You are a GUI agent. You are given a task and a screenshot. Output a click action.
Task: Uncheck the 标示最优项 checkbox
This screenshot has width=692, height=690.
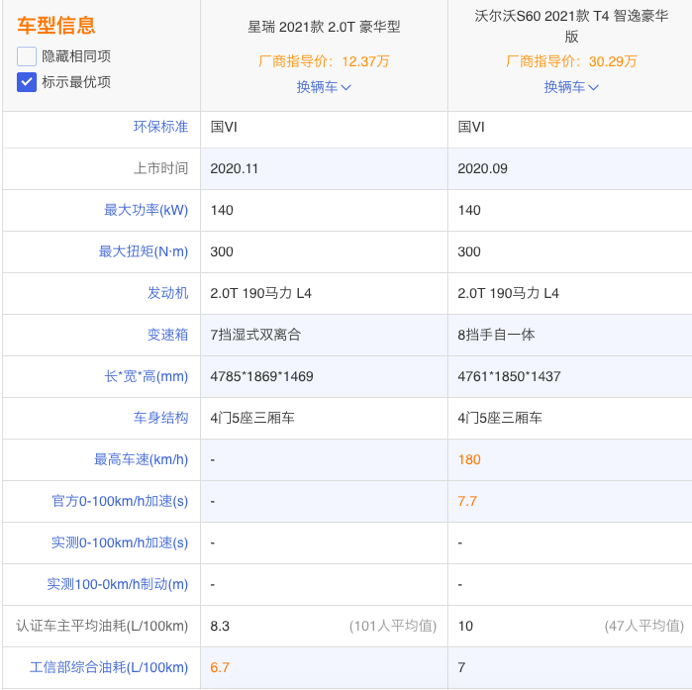coord(27,82)
